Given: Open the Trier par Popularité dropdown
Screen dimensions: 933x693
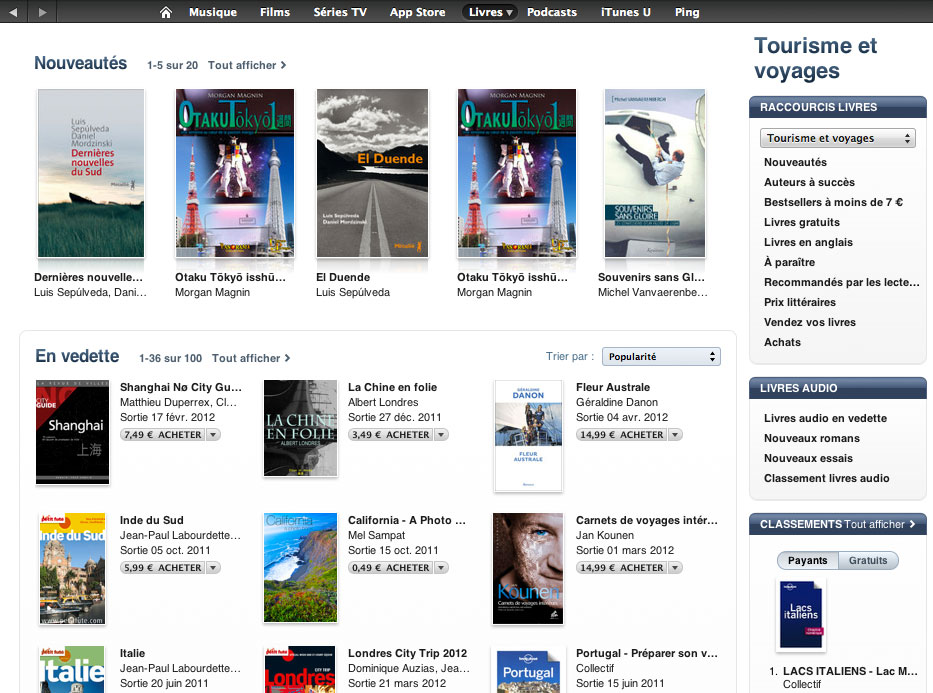Looking at the screenshot, I should (x=661, y=356).
